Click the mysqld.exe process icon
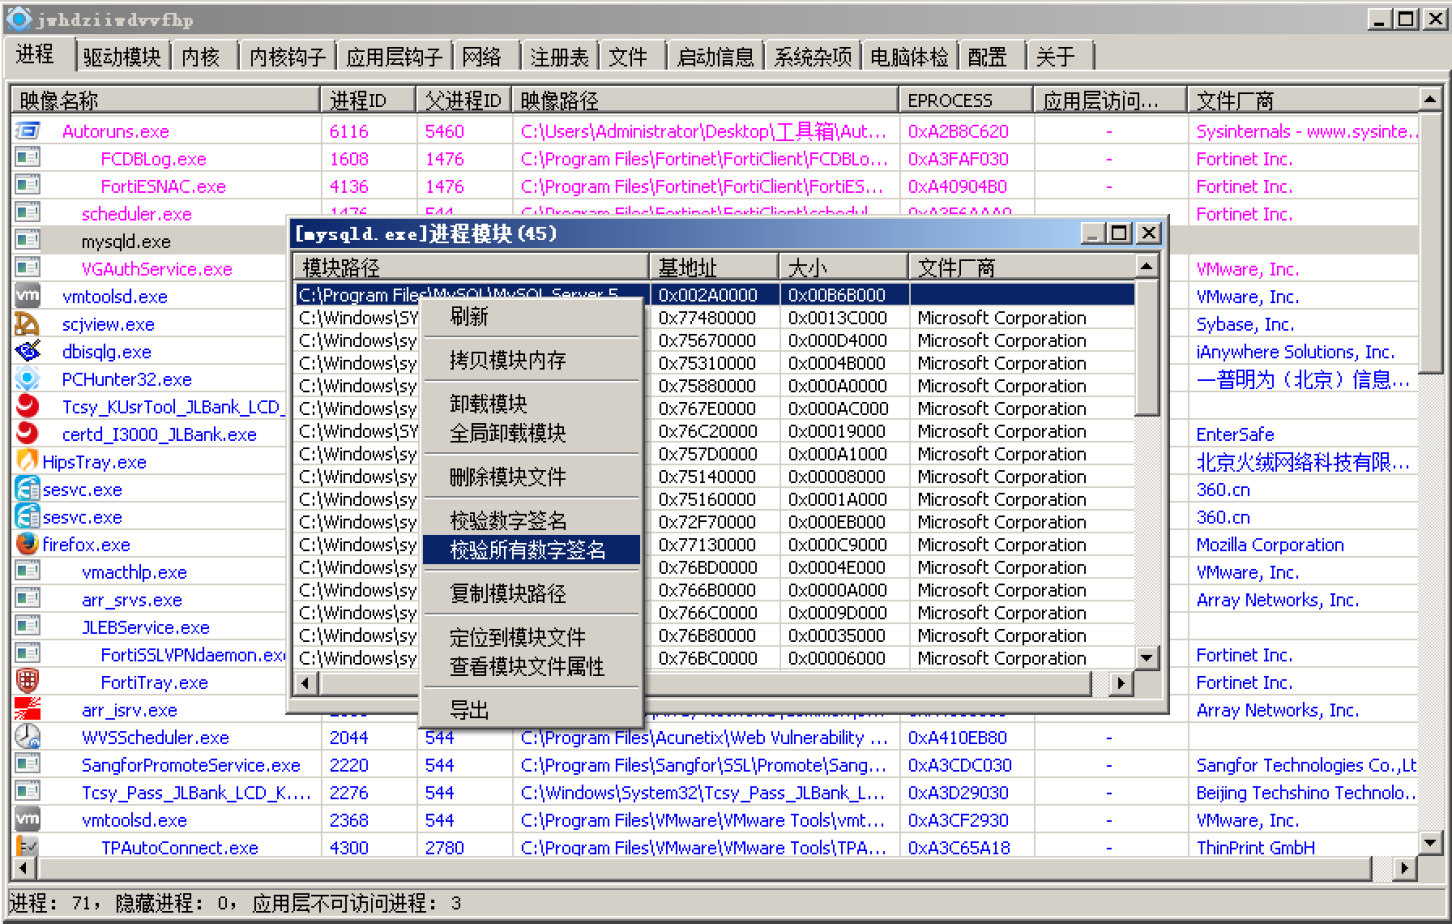Screen dimensions: 1452x924 (27, 241)
